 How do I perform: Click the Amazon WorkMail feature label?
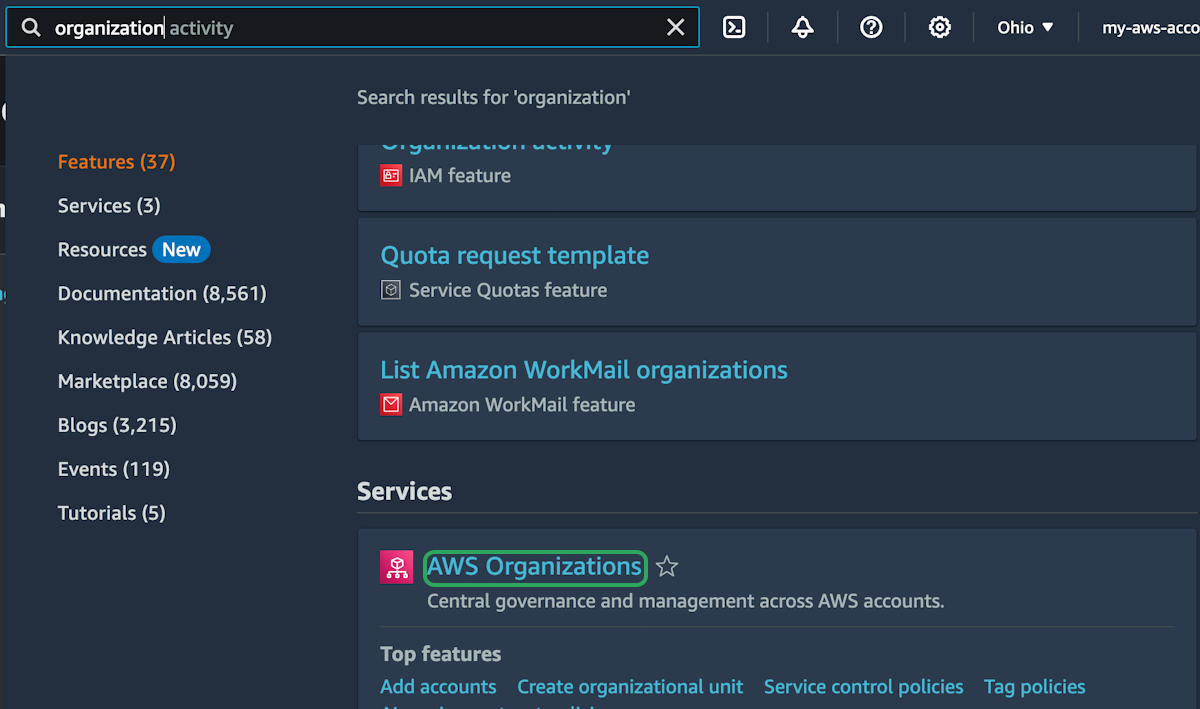click(x=522, y=405)
